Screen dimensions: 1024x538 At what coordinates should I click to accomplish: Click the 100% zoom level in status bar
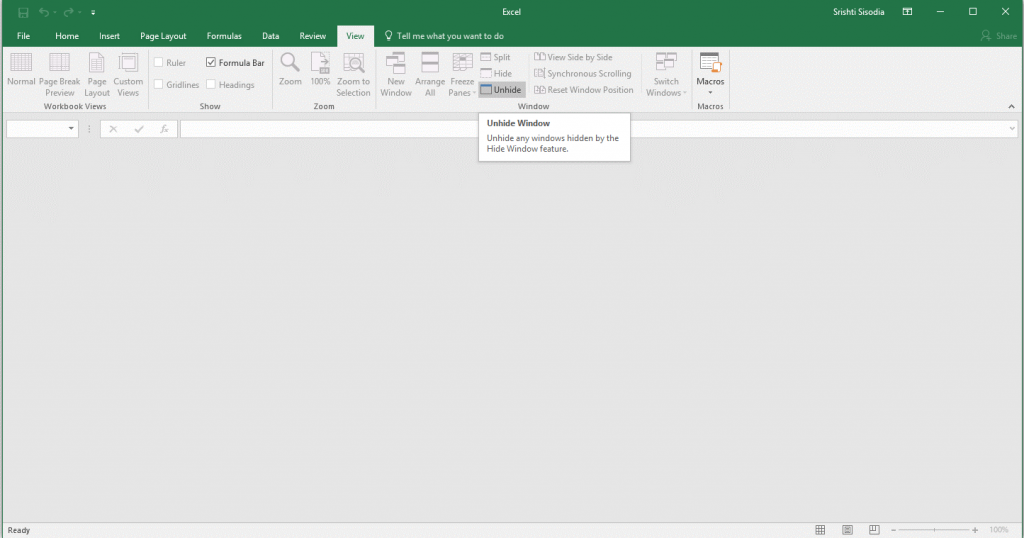(x=999, y=530)
